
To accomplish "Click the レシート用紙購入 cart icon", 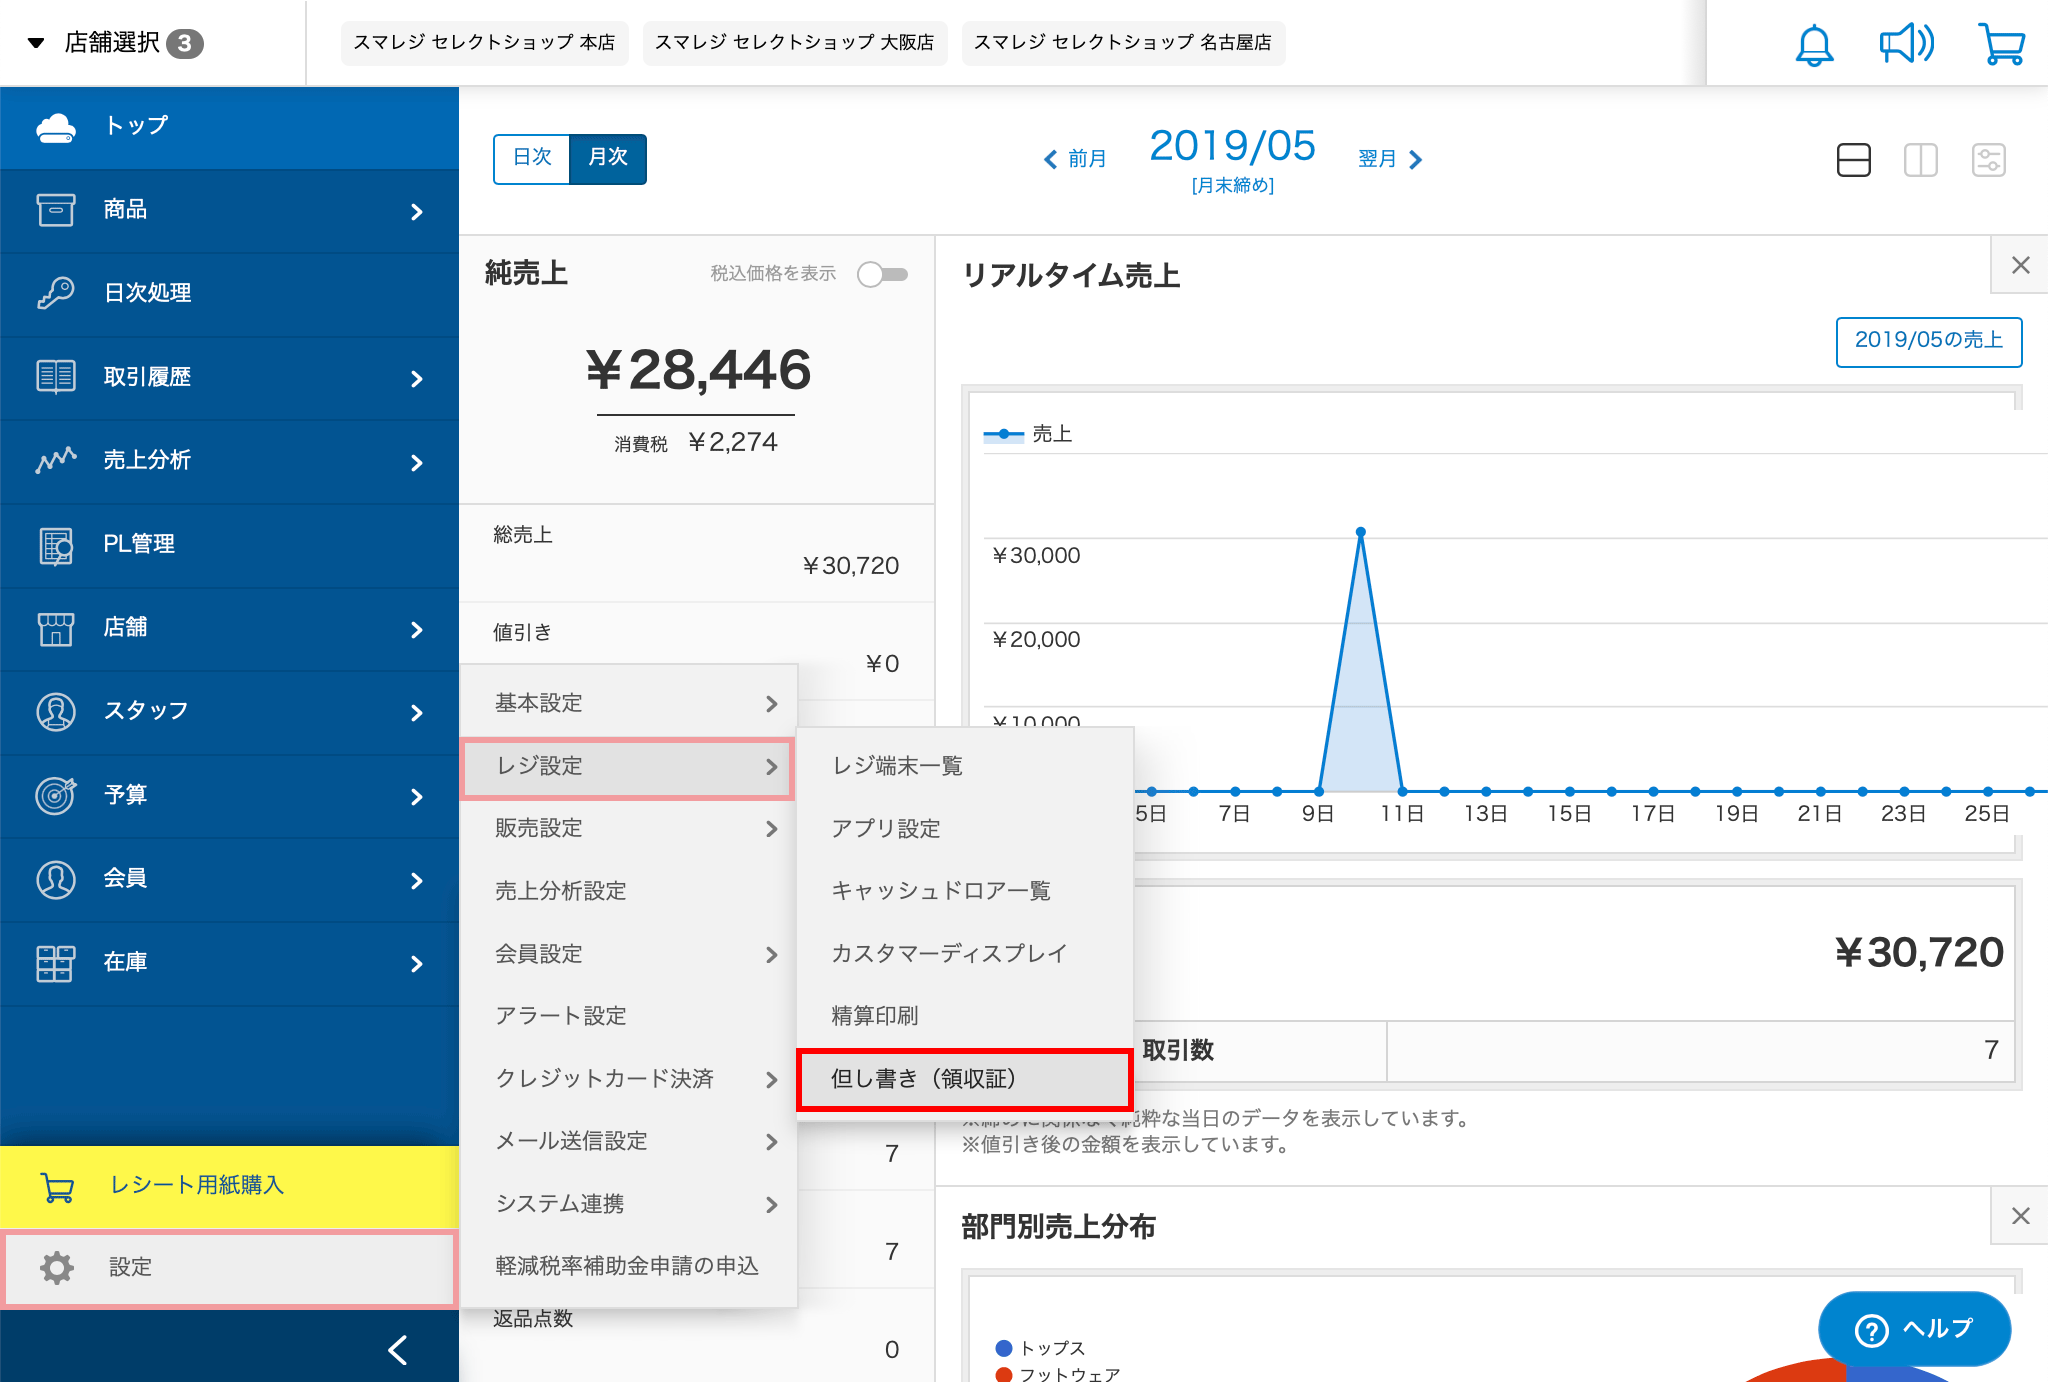I will tap(58, 1187).
